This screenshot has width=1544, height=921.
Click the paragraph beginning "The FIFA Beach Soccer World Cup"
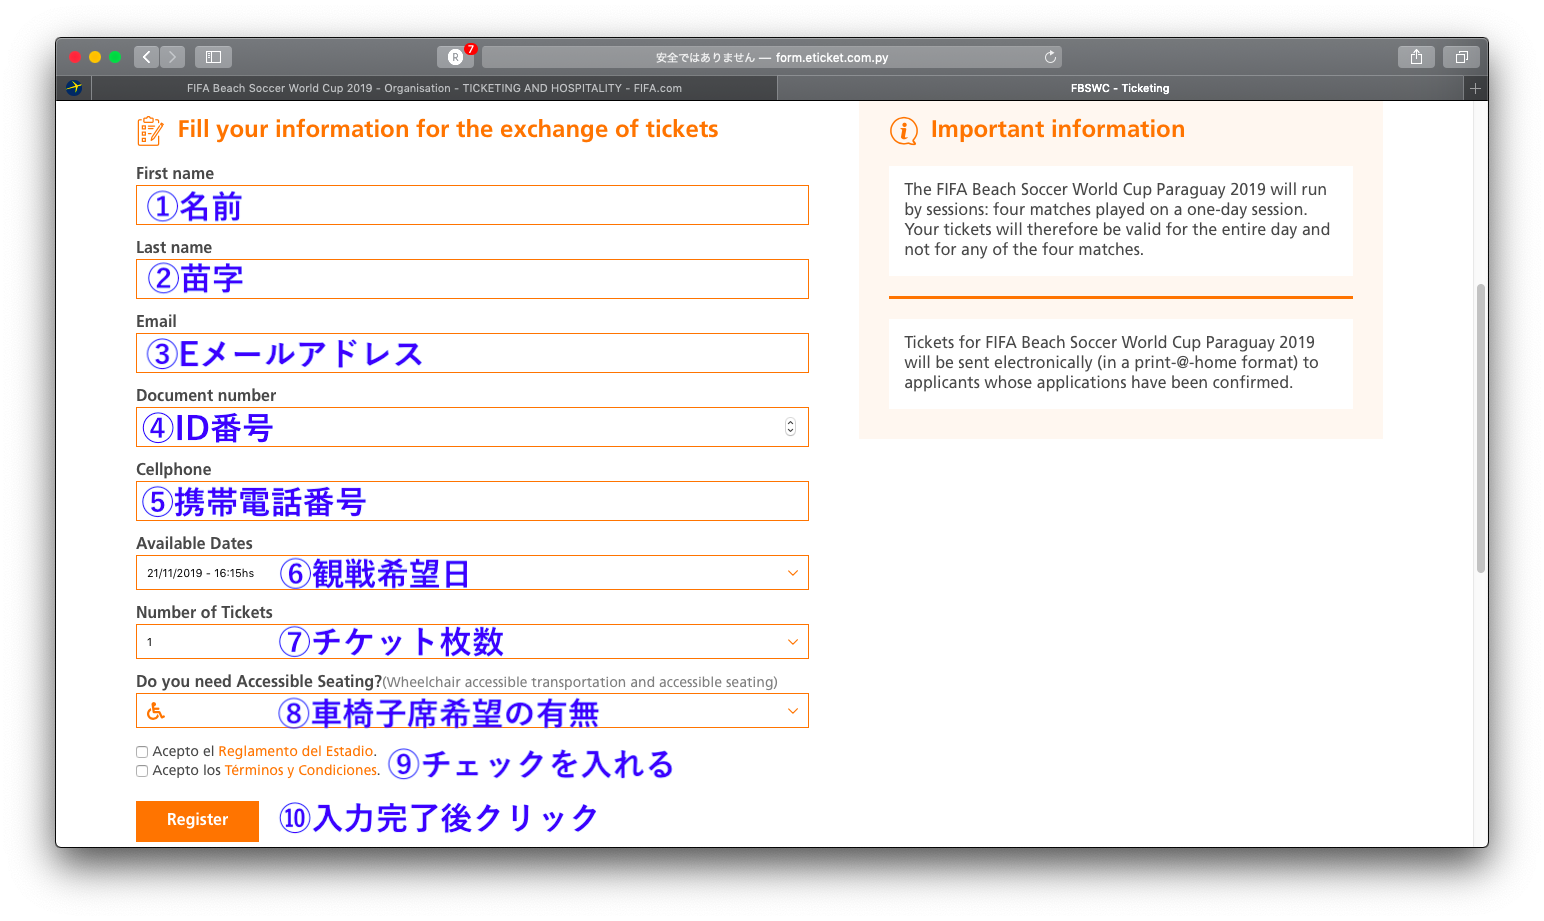[1117, 219]
